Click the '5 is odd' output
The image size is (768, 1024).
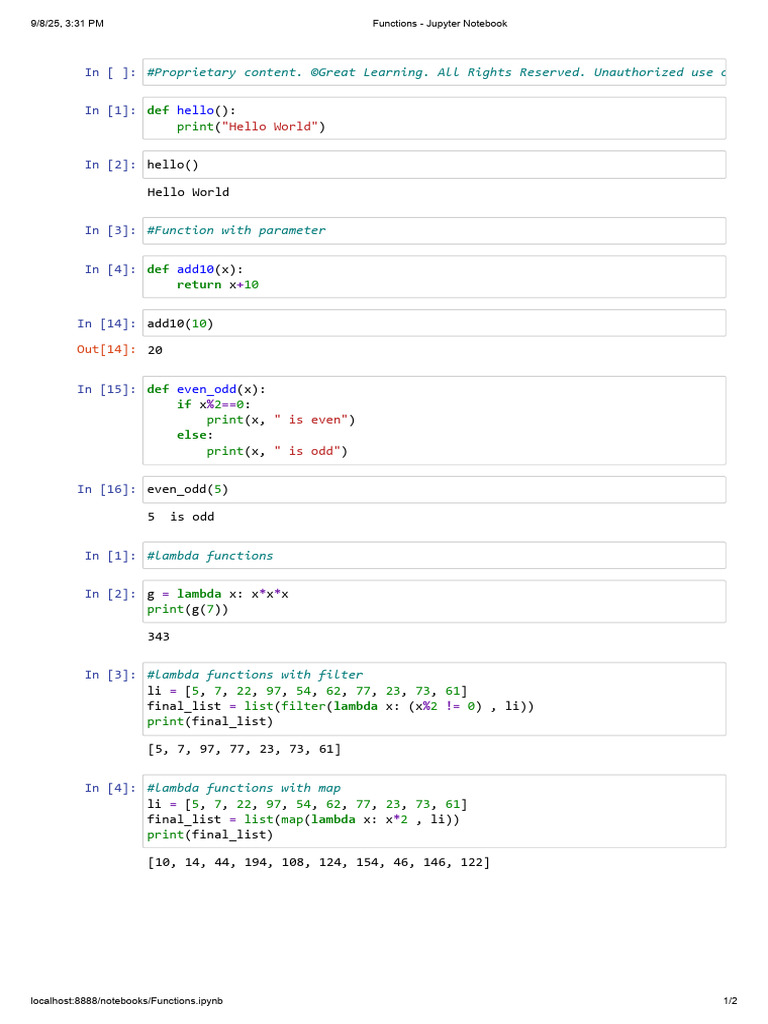coord(181,517)
